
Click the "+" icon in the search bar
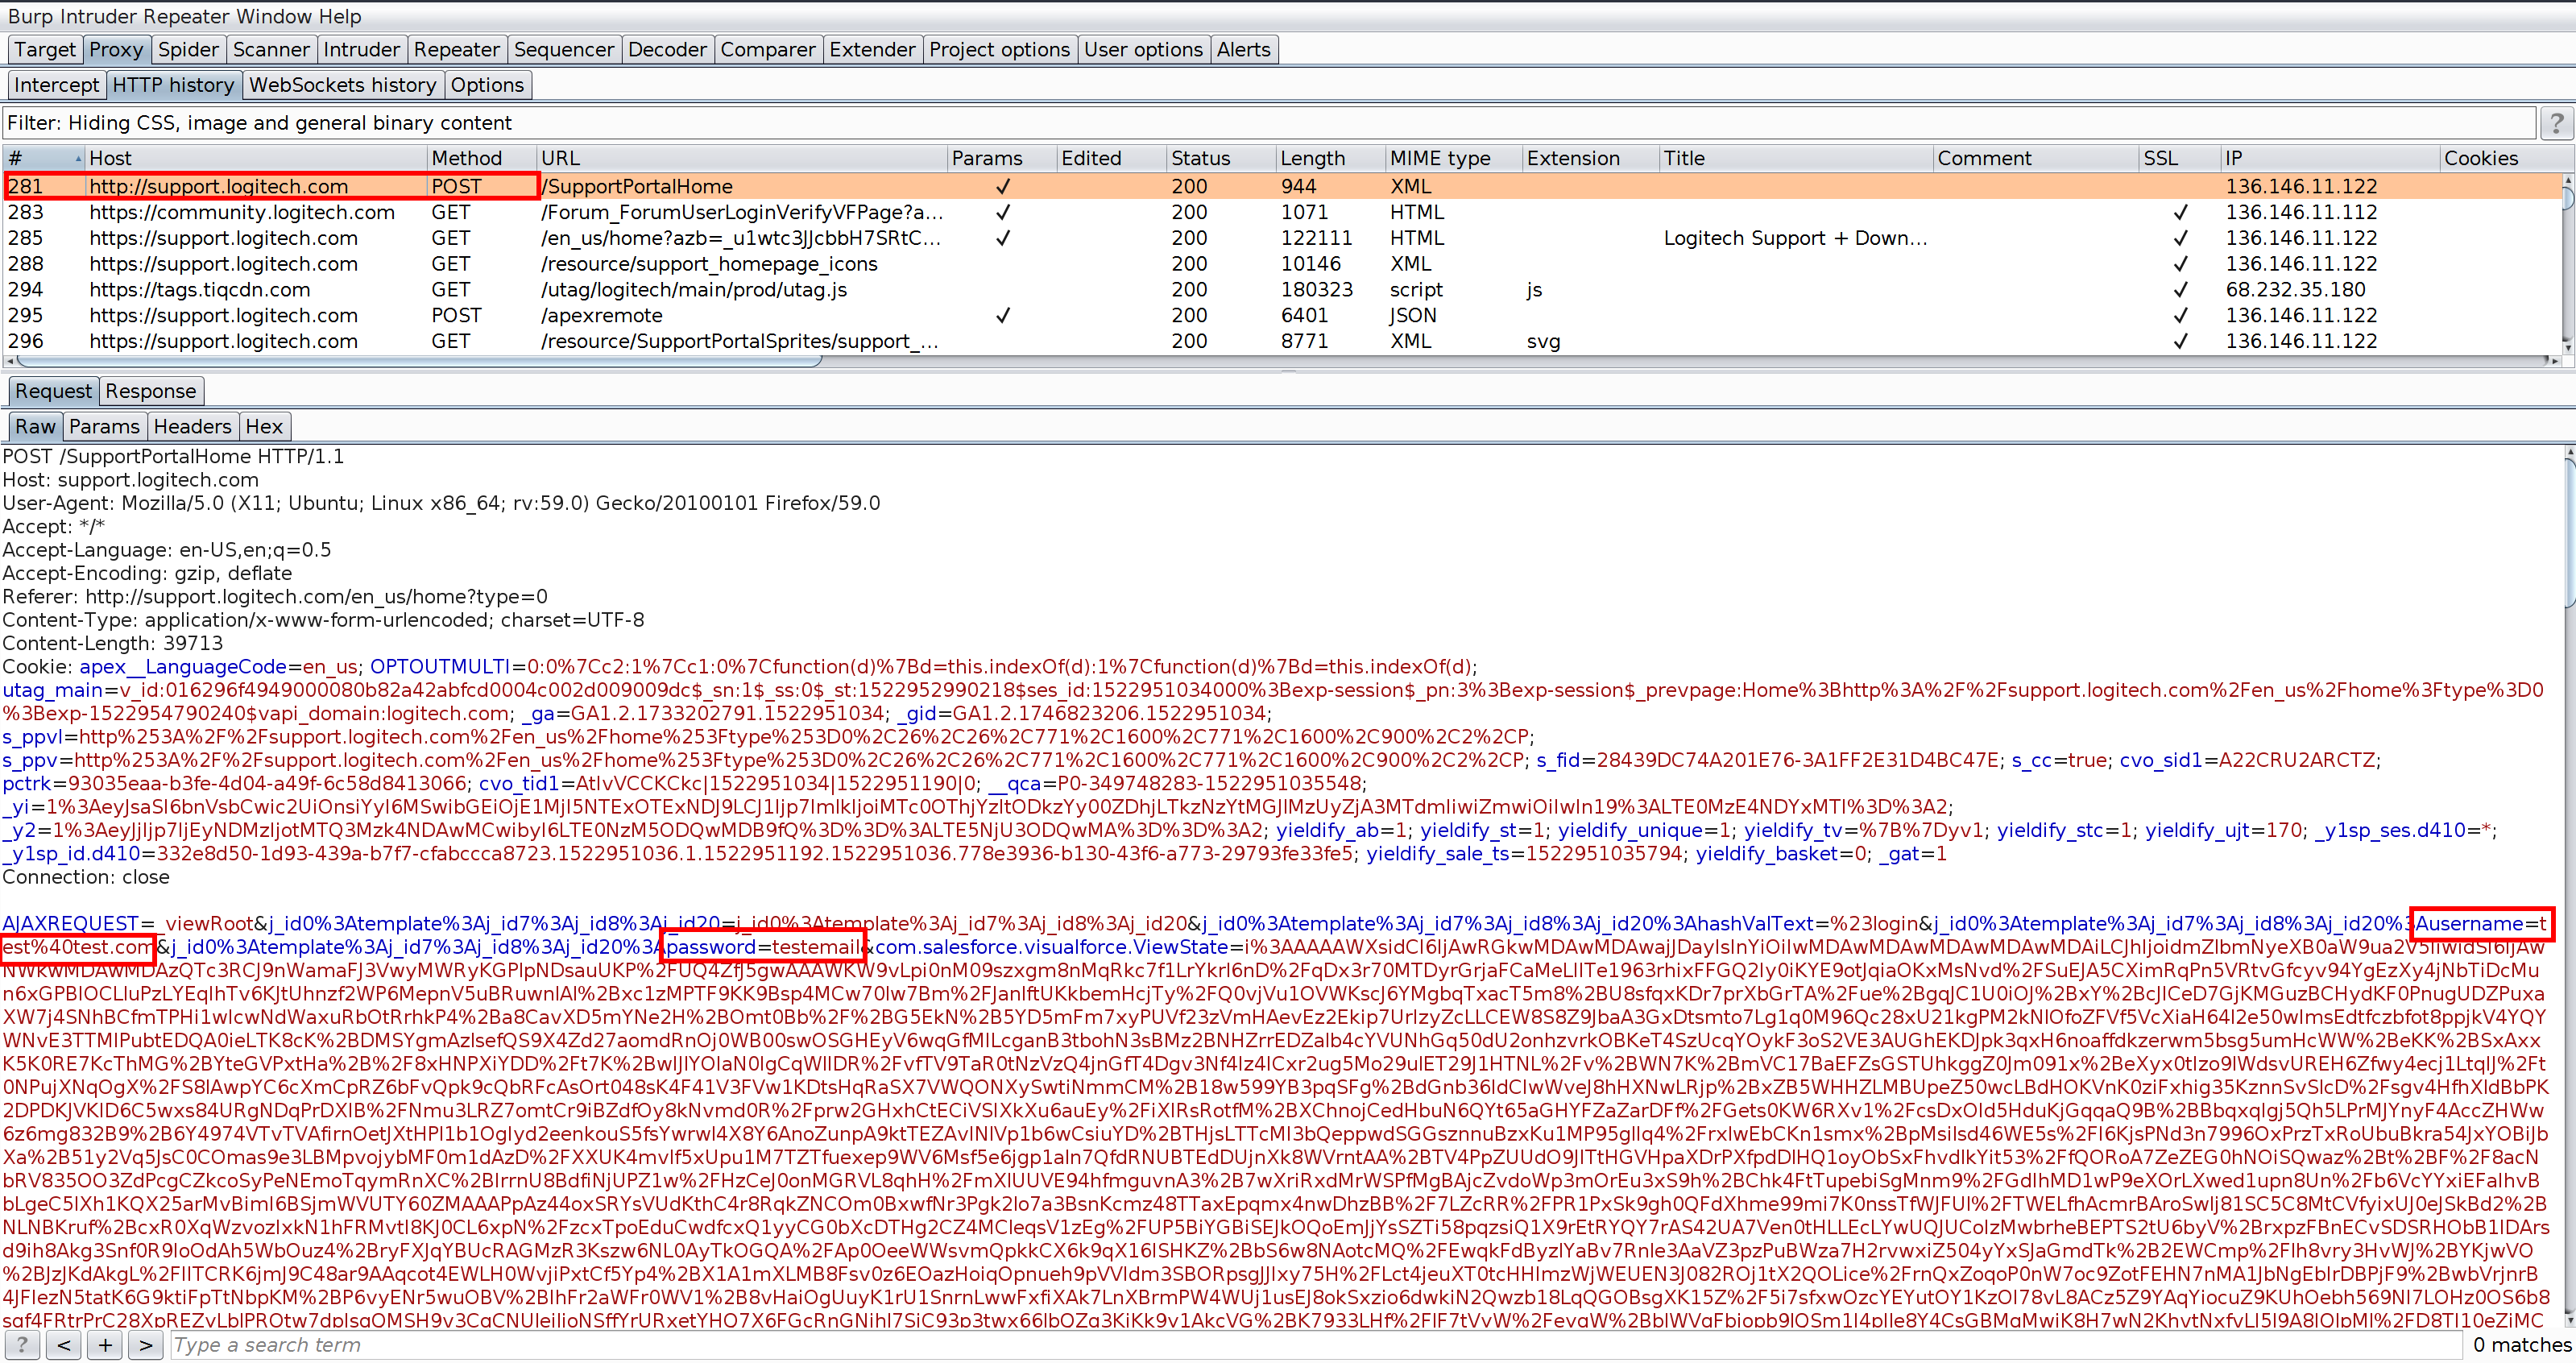pyautogui.click(x=105, y=1345)
